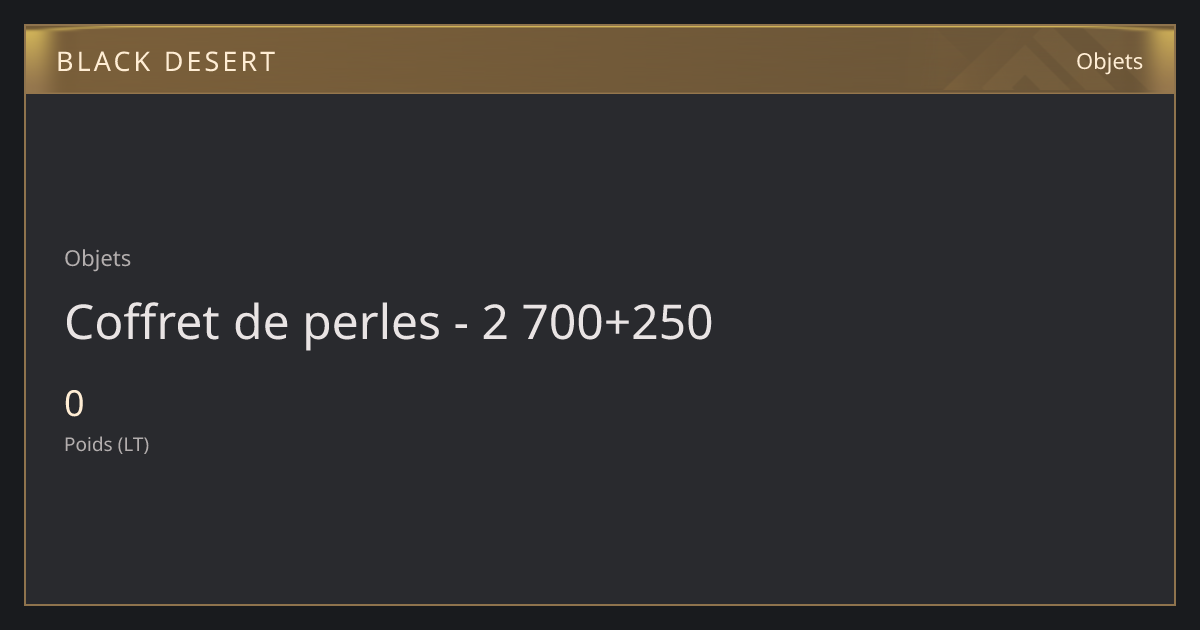Select the Objets breadcrumb above the title

pos(98,258)
